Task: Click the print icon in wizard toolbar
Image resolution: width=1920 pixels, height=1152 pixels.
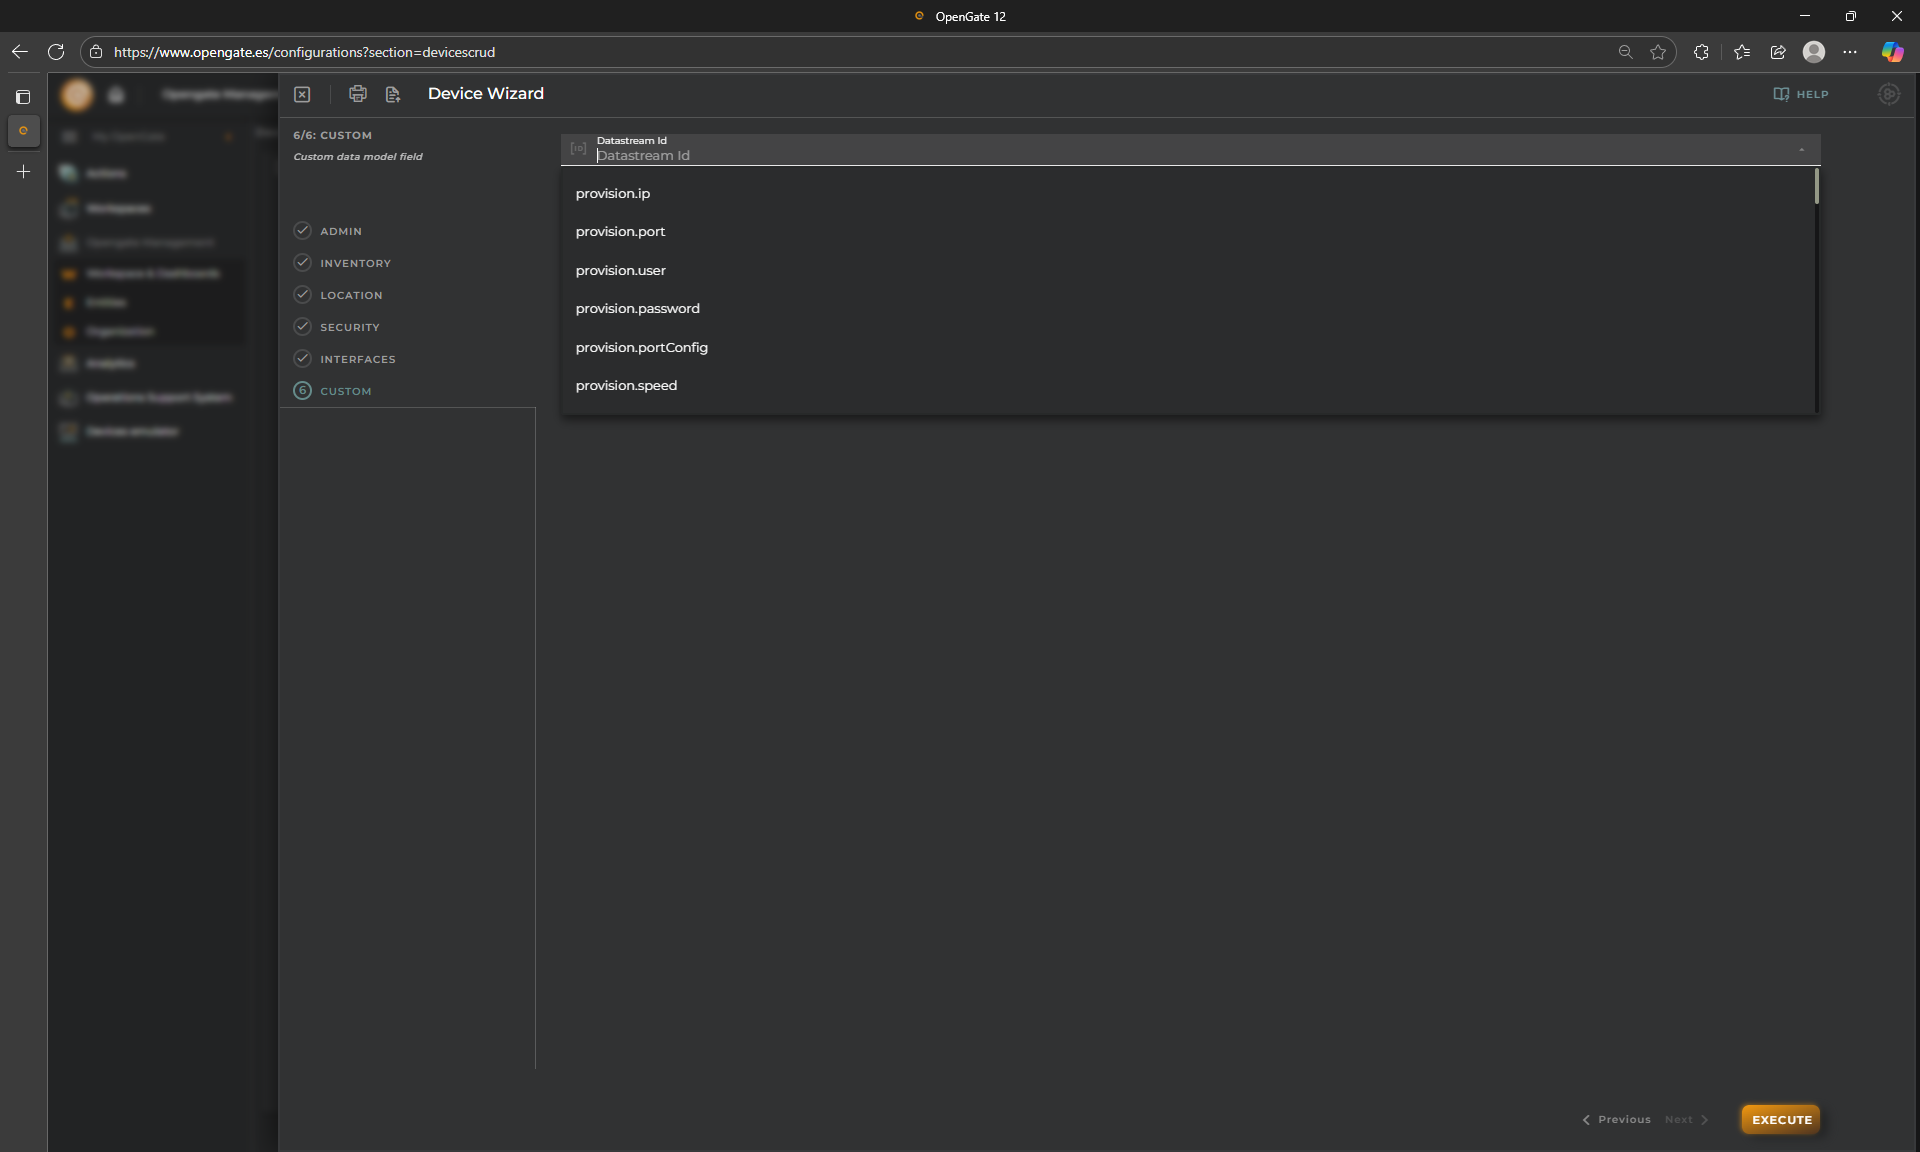Action: (357, 94)
